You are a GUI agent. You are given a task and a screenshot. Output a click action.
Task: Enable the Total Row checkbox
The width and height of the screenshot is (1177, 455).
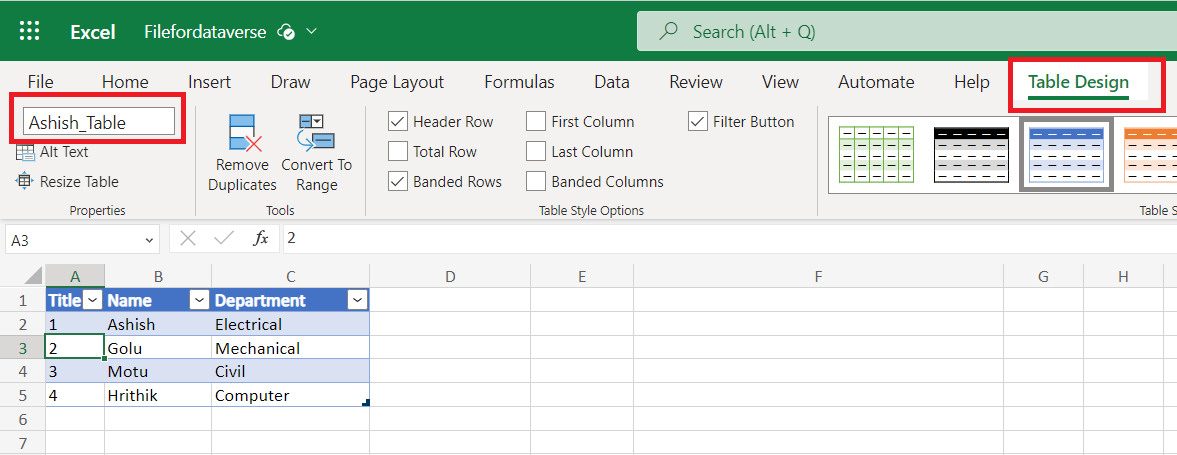click(x=397, y=152)
